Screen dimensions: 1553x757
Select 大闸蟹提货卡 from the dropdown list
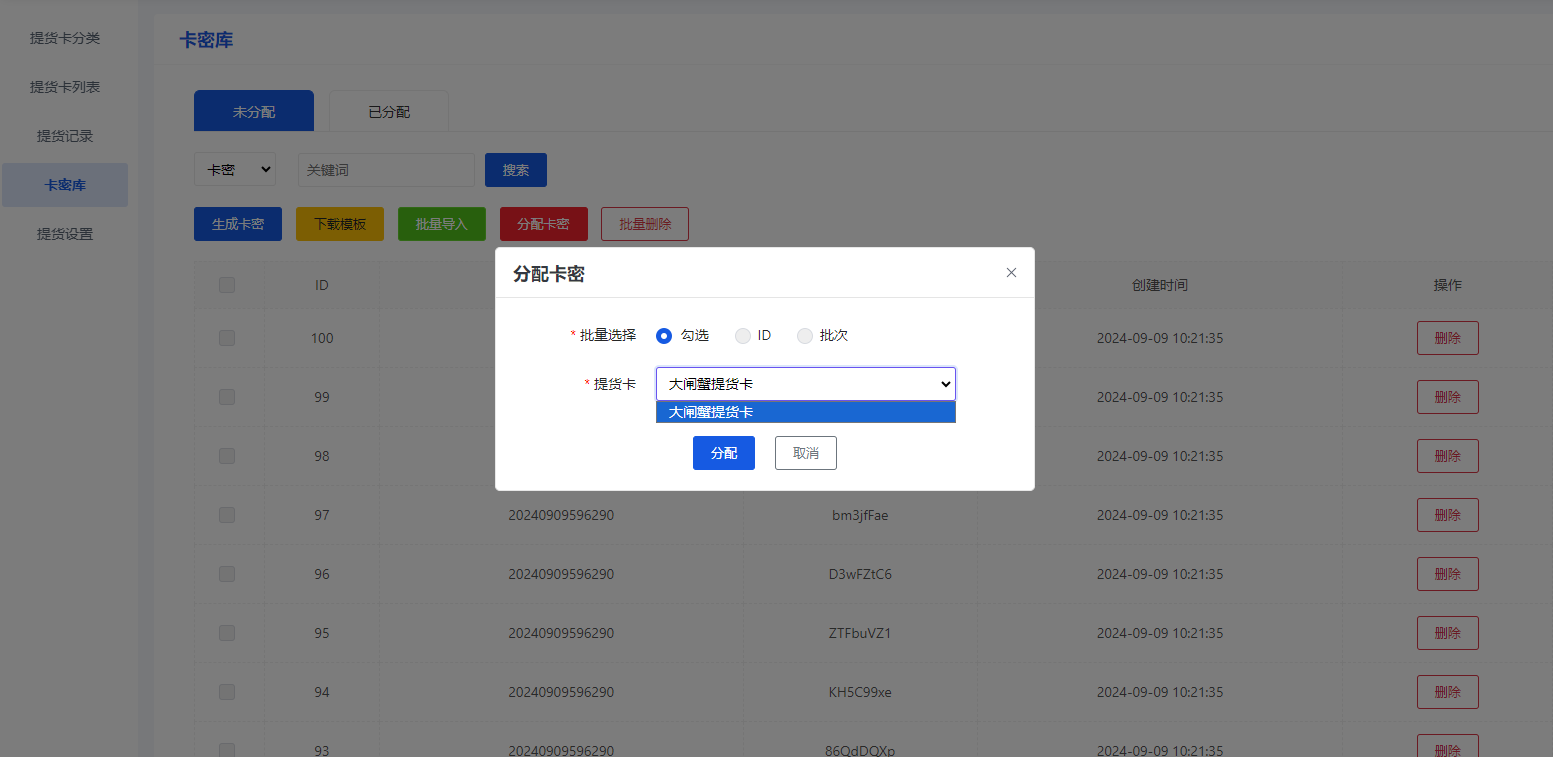(805, 411)
